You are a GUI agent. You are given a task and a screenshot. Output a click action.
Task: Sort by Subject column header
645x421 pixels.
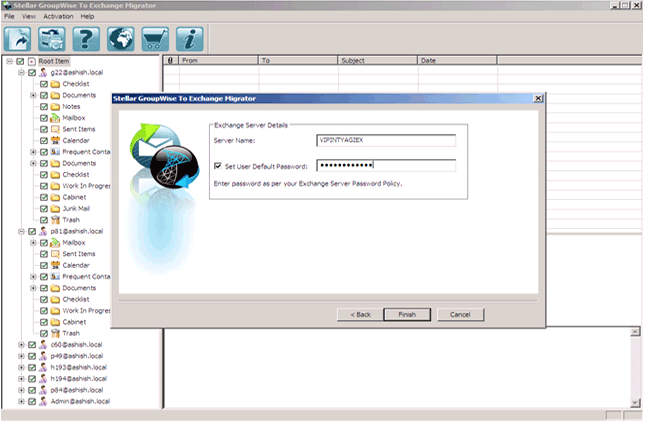[377, 60]
